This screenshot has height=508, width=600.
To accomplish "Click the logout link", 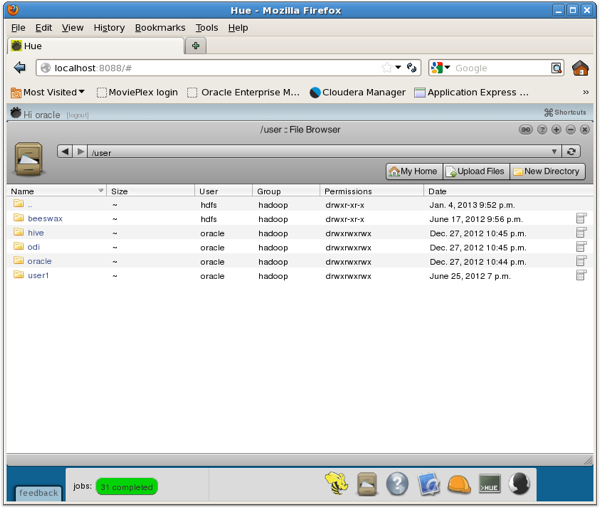I will (78, 115).
